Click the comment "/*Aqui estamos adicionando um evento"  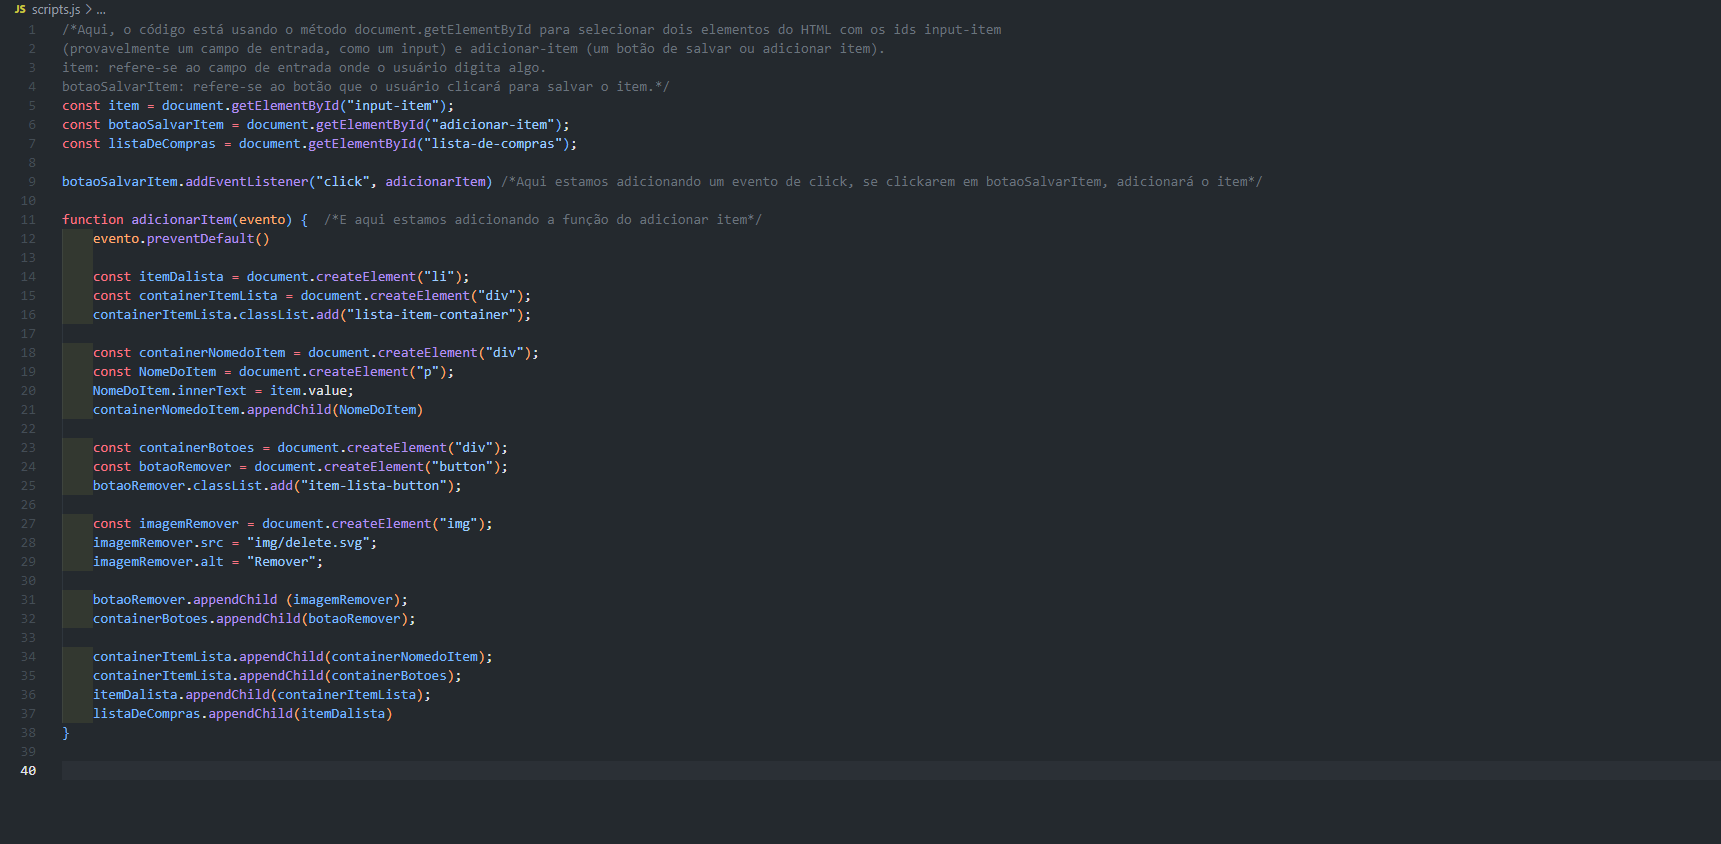click(x=882, y=182)
